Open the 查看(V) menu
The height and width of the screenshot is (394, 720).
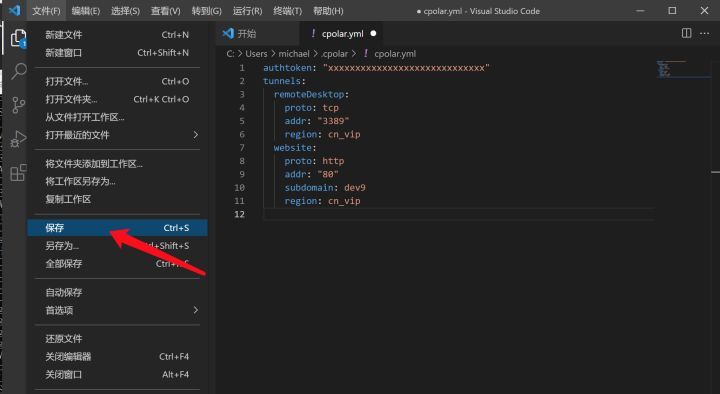(x=166, y=11)
